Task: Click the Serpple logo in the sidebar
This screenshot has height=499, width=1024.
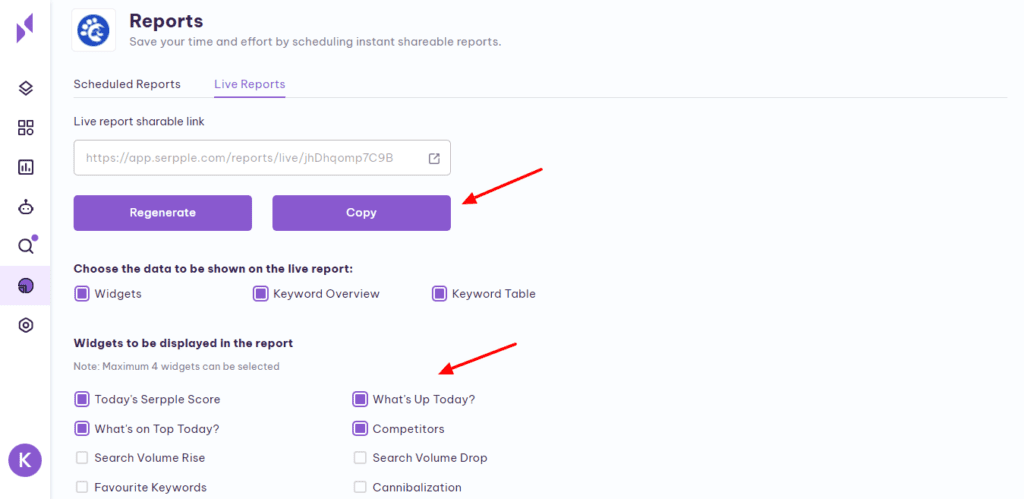Action: [25, 28]
